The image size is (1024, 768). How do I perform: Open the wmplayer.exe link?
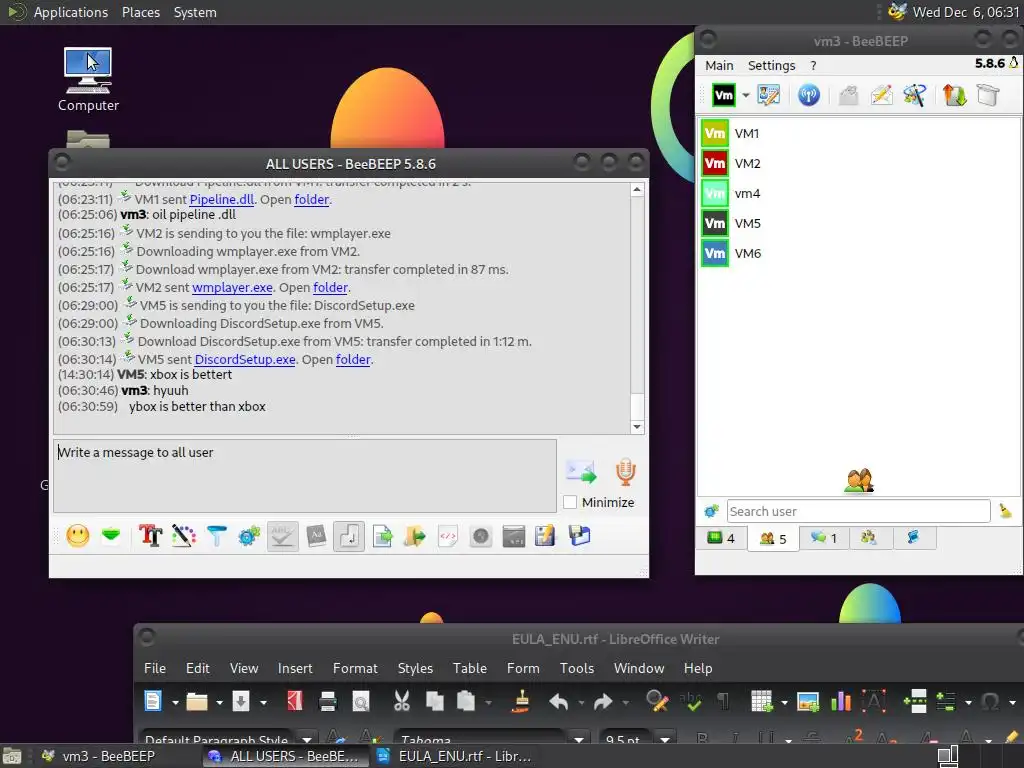pos(232,287)
